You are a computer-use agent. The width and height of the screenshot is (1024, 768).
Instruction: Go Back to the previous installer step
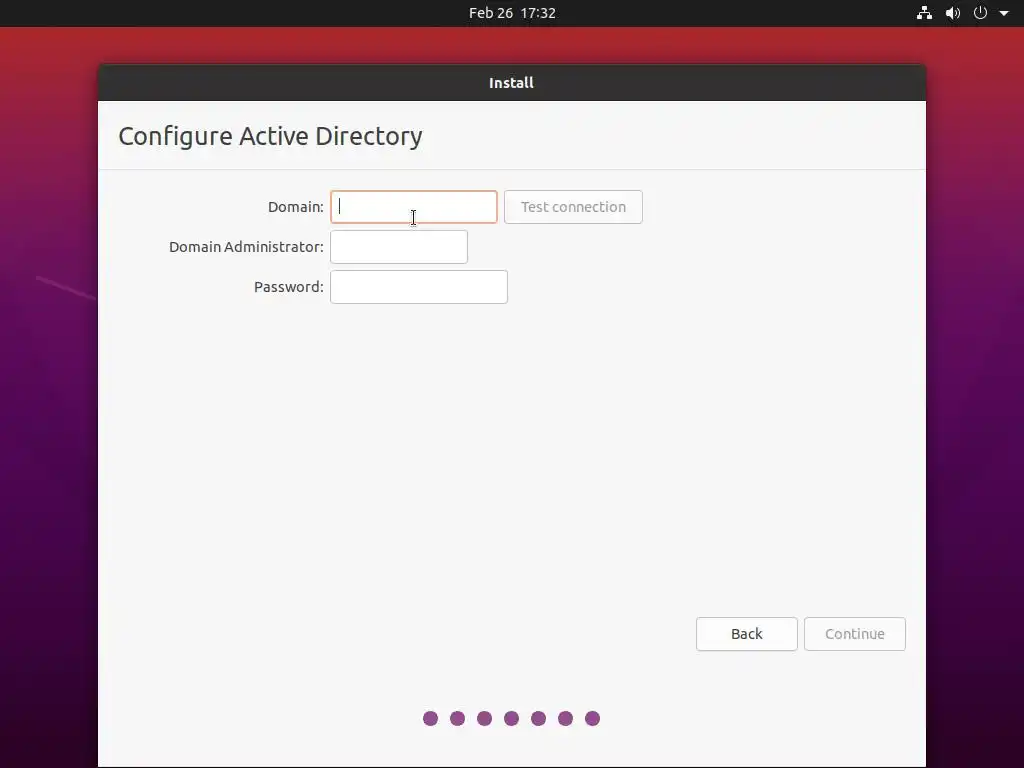coord(746,634)
